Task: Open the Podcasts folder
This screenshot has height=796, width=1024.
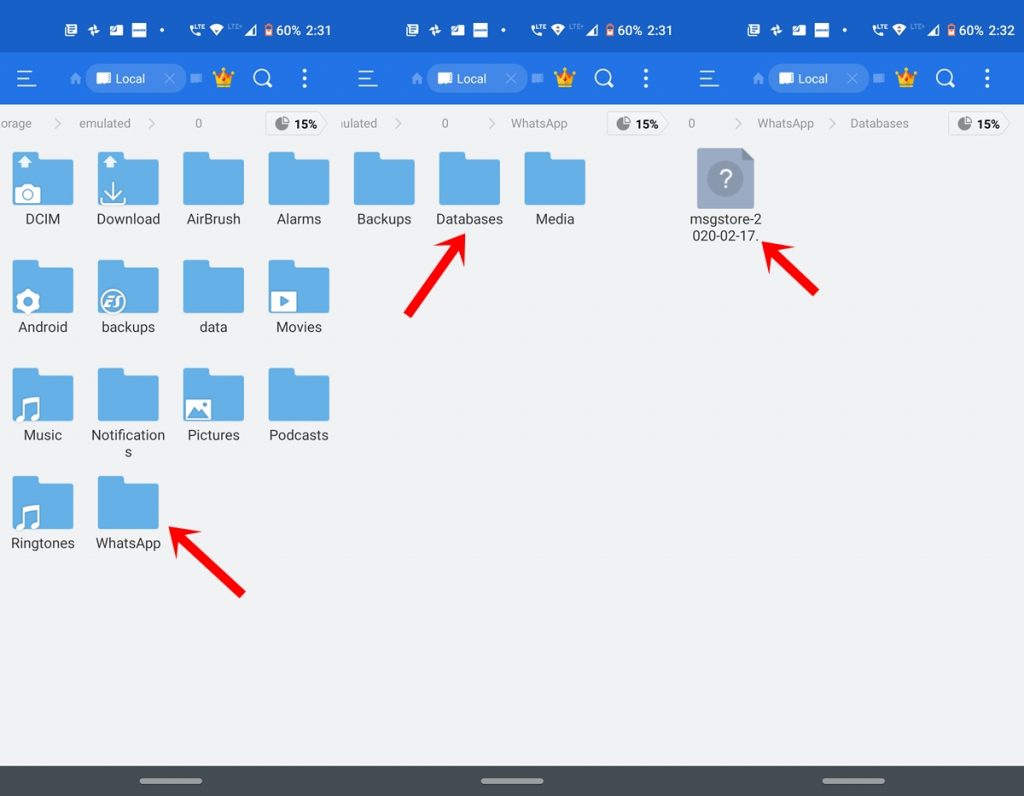Action: tap(298, 397)
